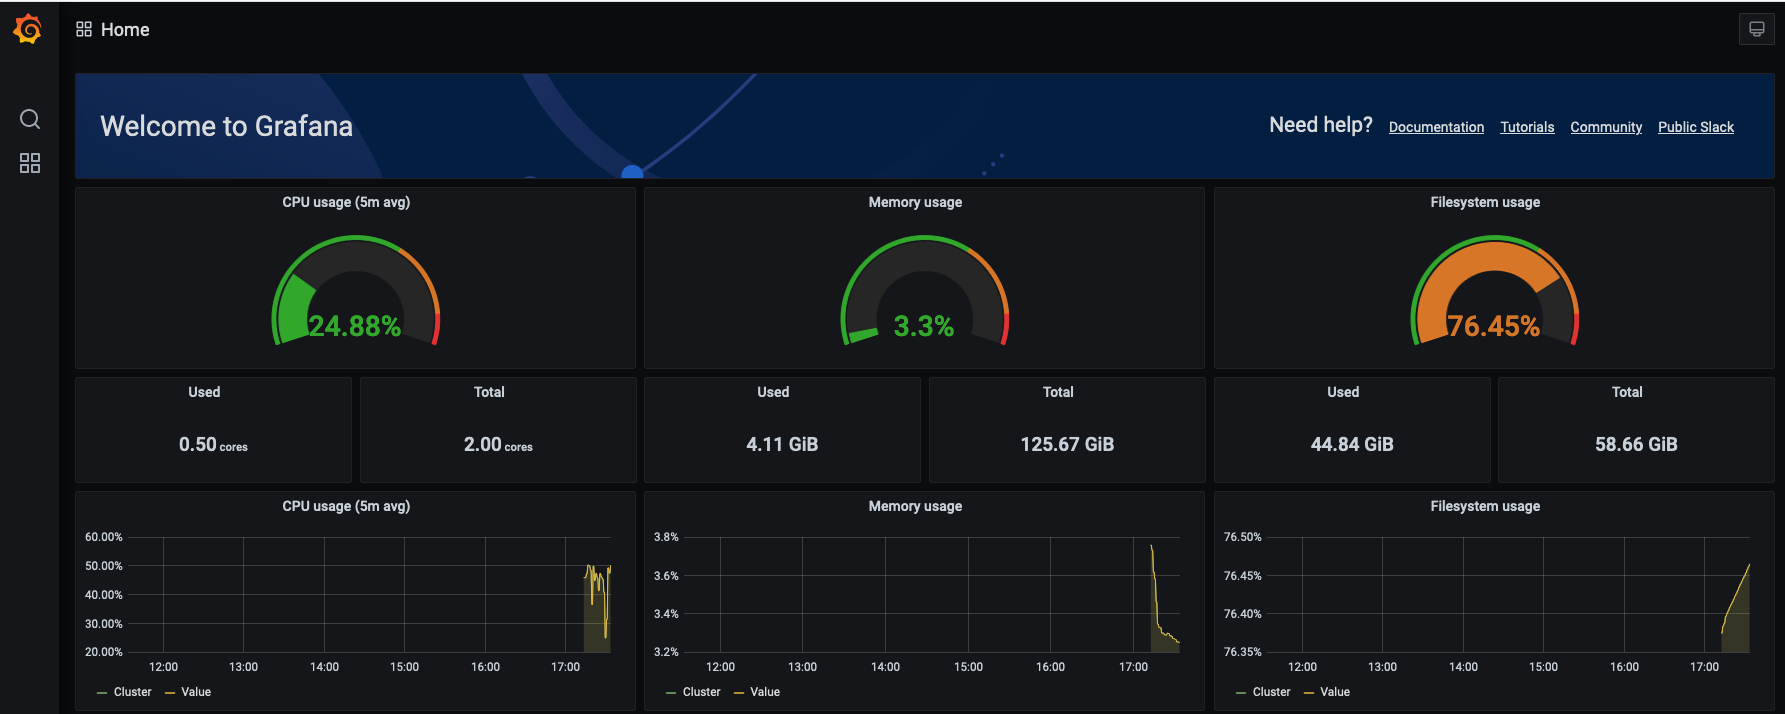Viewport: 1785px width, 714px height.
Task: Click the green Cluster color swatch in CPU legend
Action: 102,693
